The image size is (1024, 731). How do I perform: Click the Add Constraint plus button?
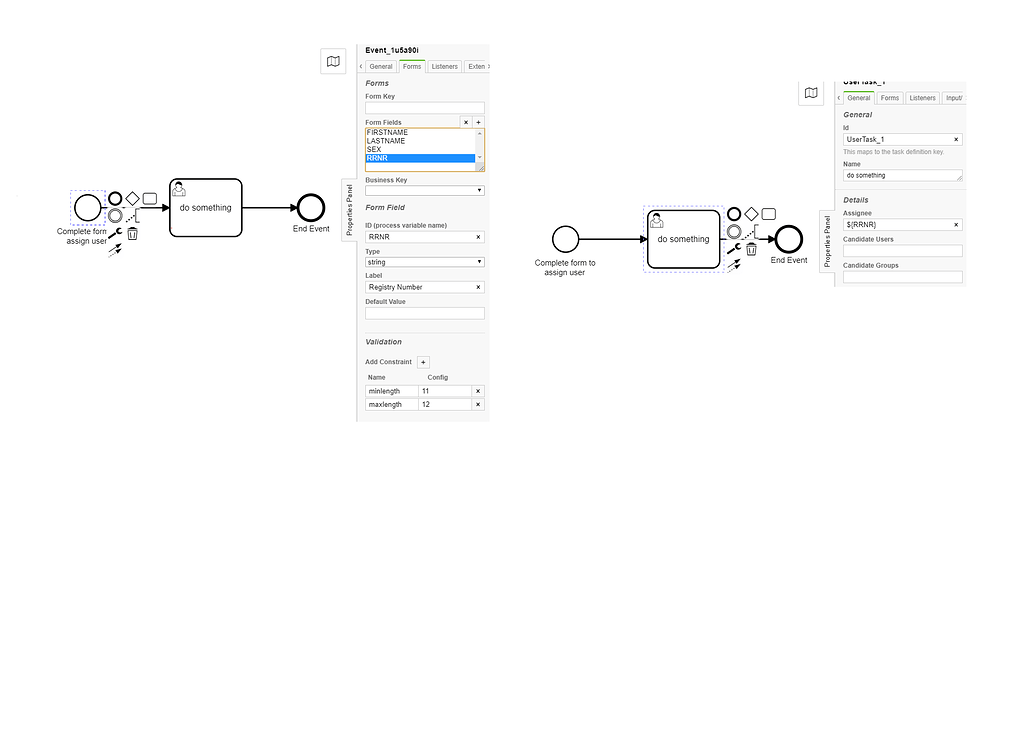click(422, 361)
